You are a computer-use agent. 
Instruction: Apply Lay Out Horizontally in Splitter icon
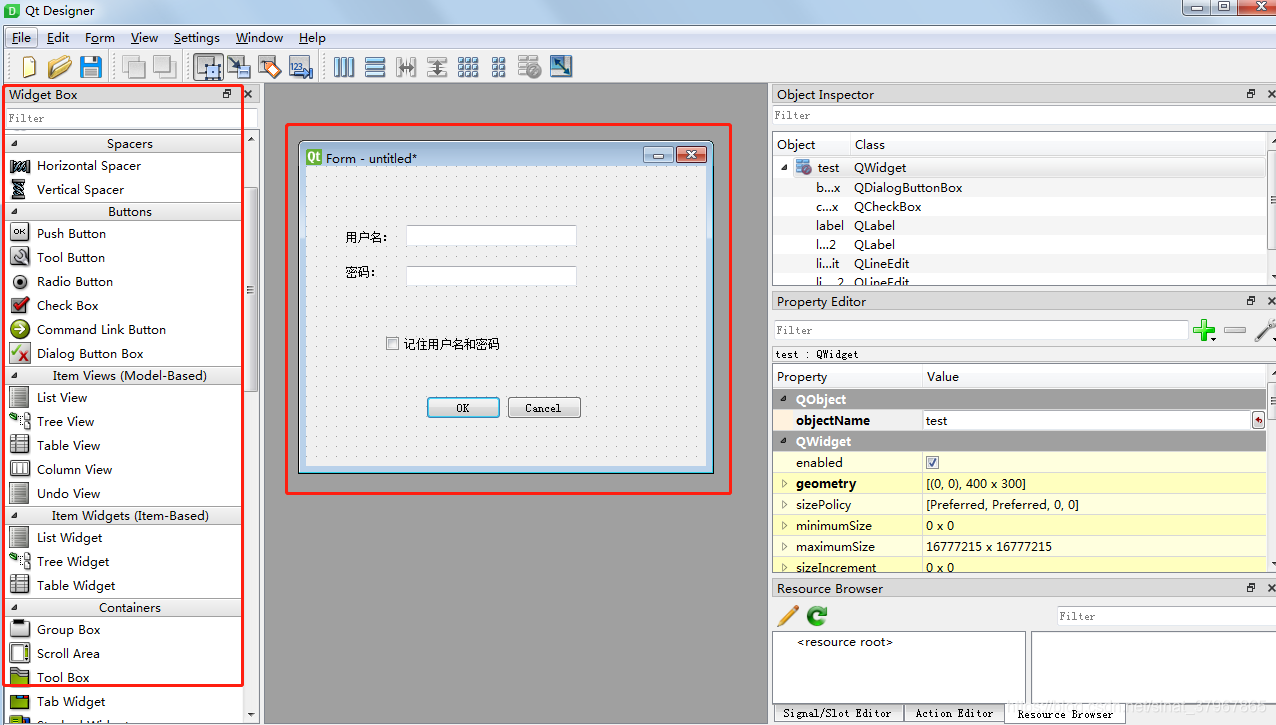(x=406, y=67)
